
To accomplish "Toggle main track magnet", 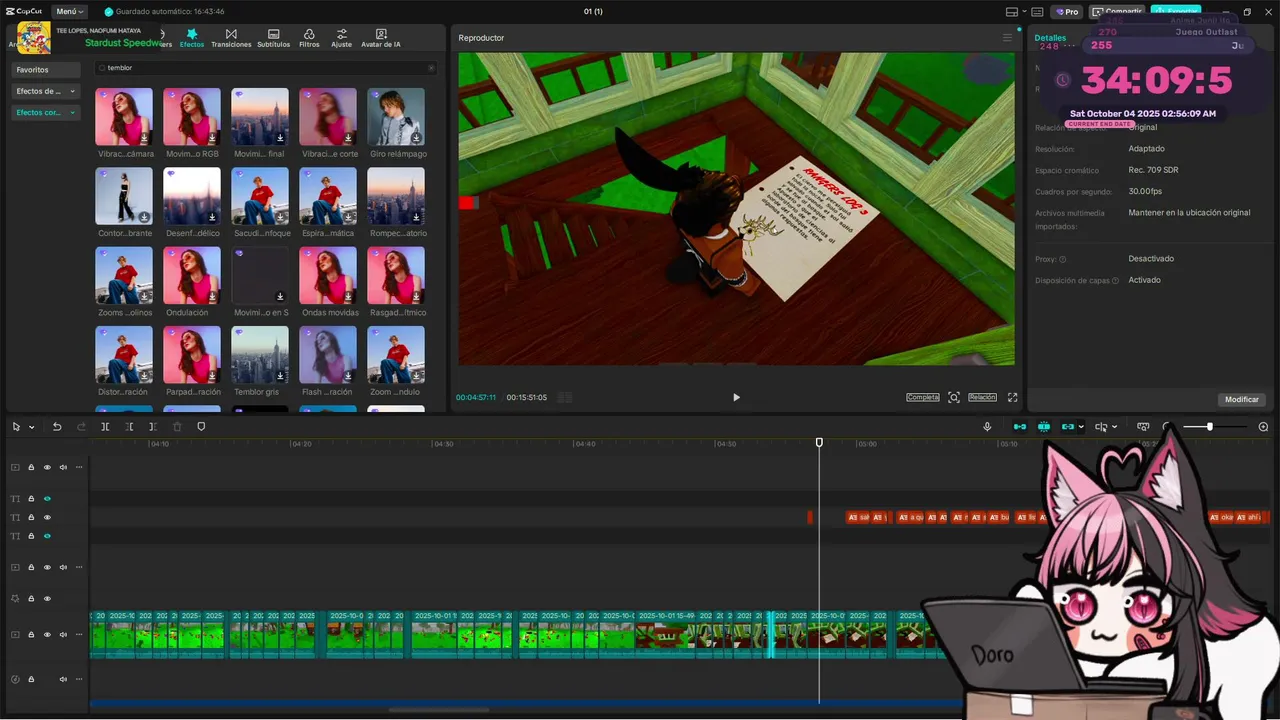I will coord(1020,427).
